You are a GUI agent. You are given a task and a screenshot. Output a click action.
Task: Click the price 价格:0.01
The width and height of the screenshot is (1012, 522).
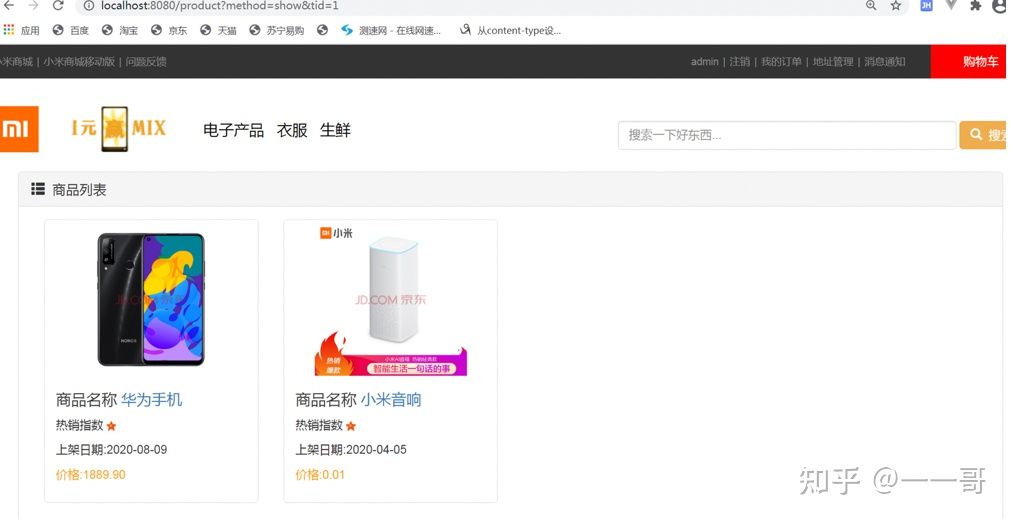tap(320, 475)
